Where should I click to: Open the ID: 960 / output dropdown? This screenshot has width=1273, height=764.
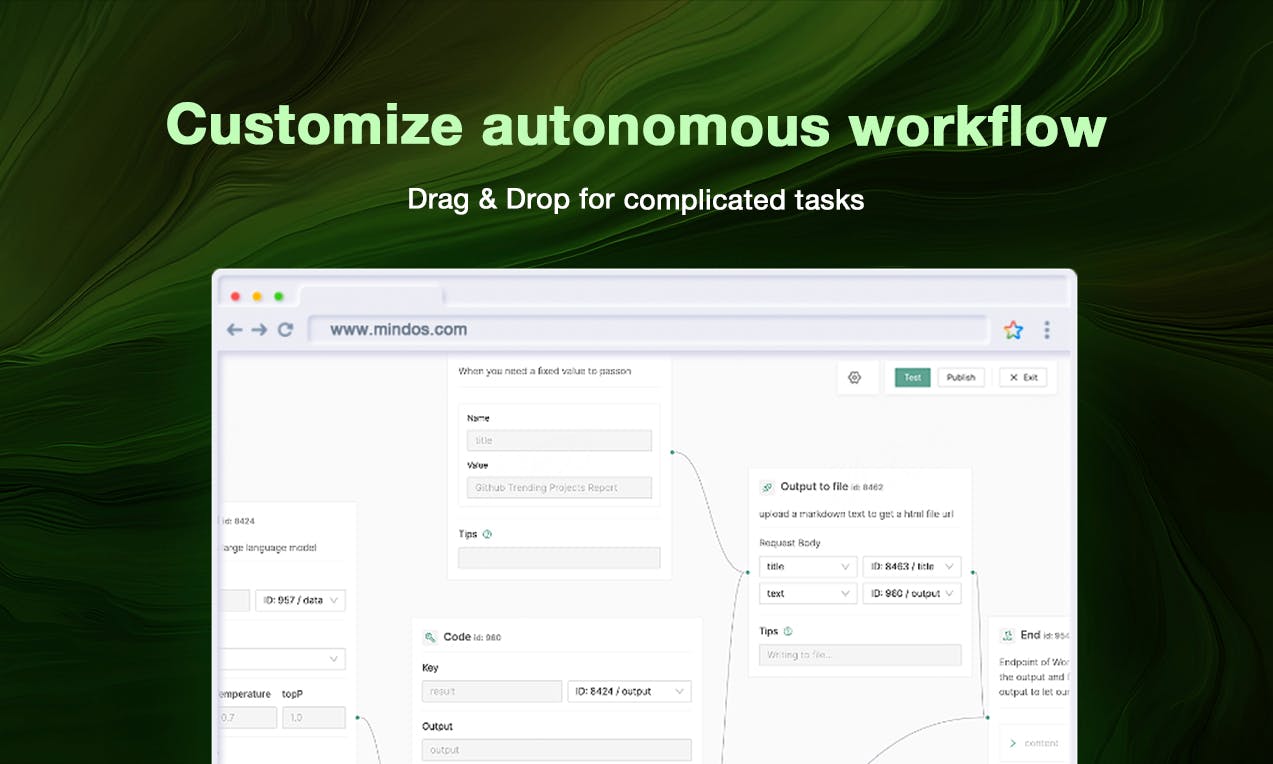point(912,594)
